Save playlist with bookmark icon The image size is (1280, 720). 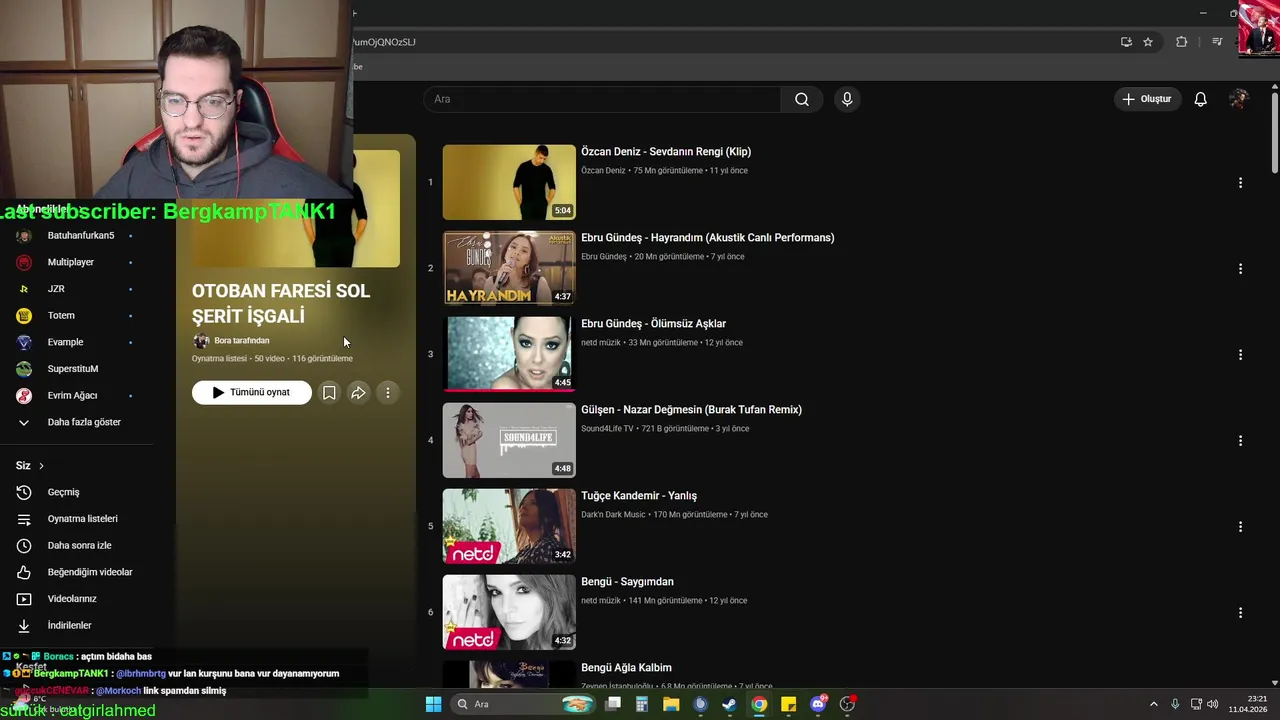point(329,393)
